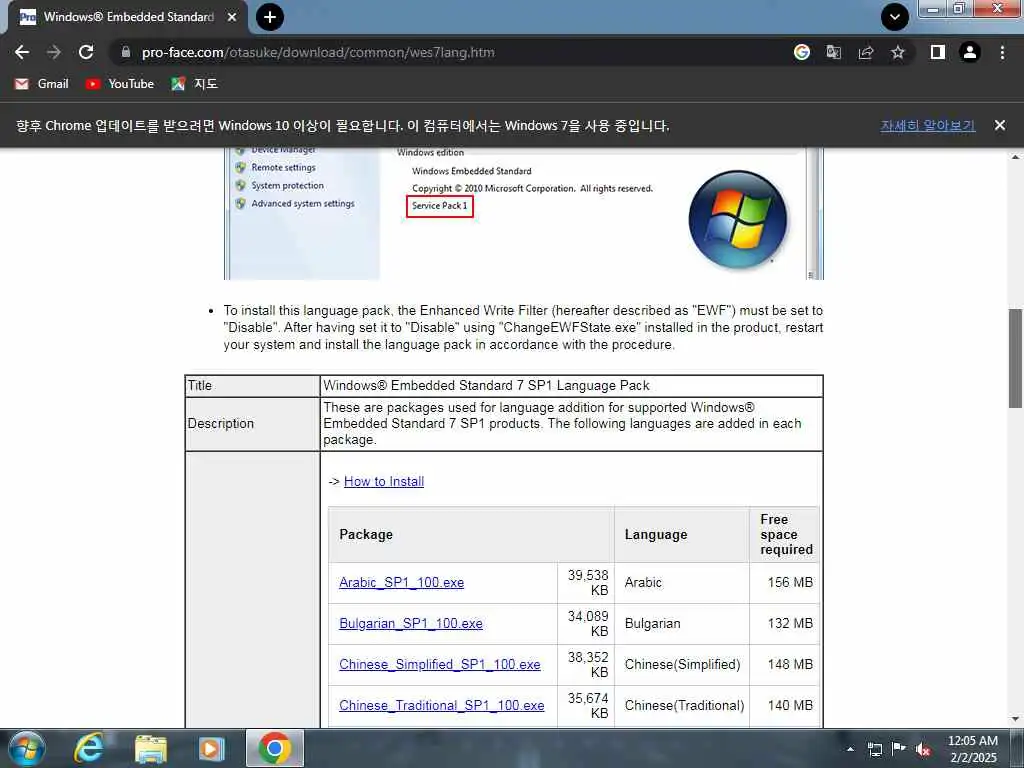Toggle the Chrome side panel
This screenshot has height=768, width=1024.
938,52
